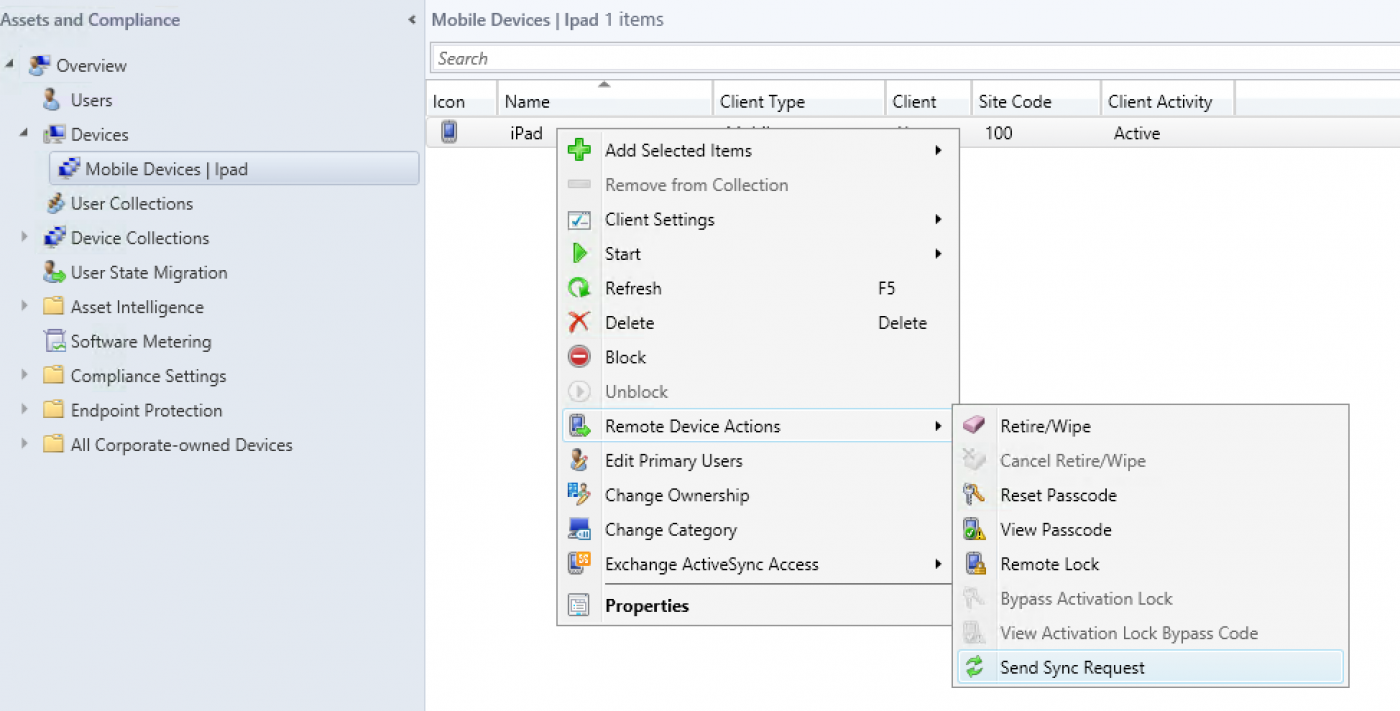Select the Refresh icon in the context menu
Screen dimensions: 1400x711
pyautogui.click(x=580, y=288)
